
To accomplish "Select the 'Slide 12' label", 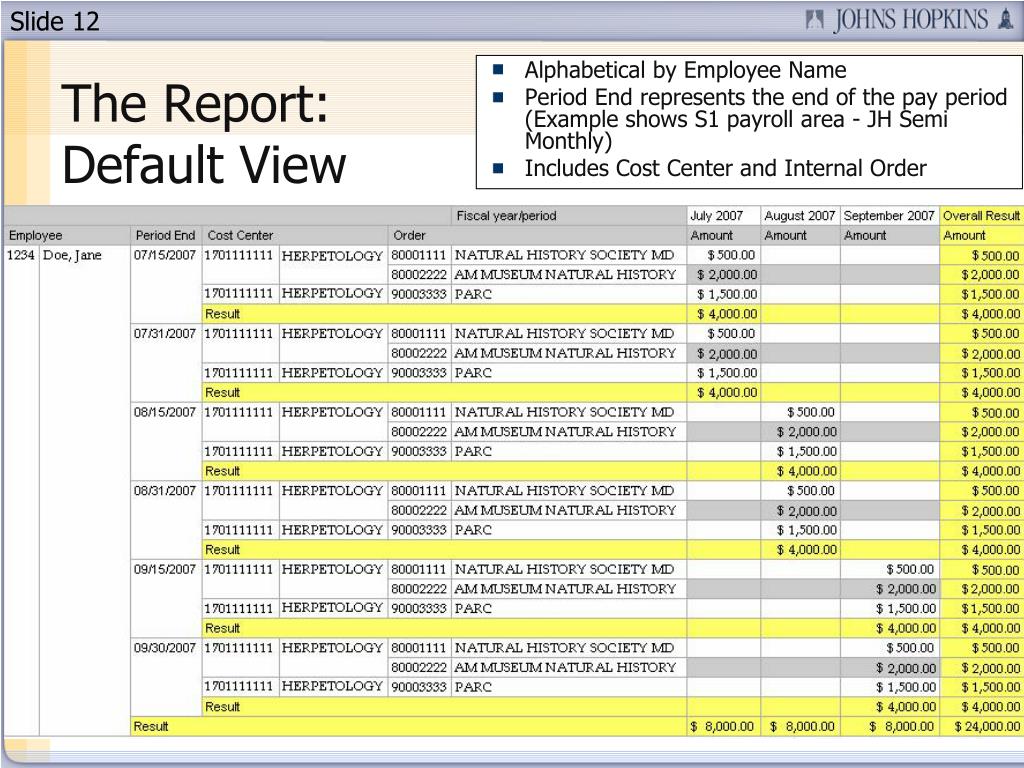I will coord(55,22).
